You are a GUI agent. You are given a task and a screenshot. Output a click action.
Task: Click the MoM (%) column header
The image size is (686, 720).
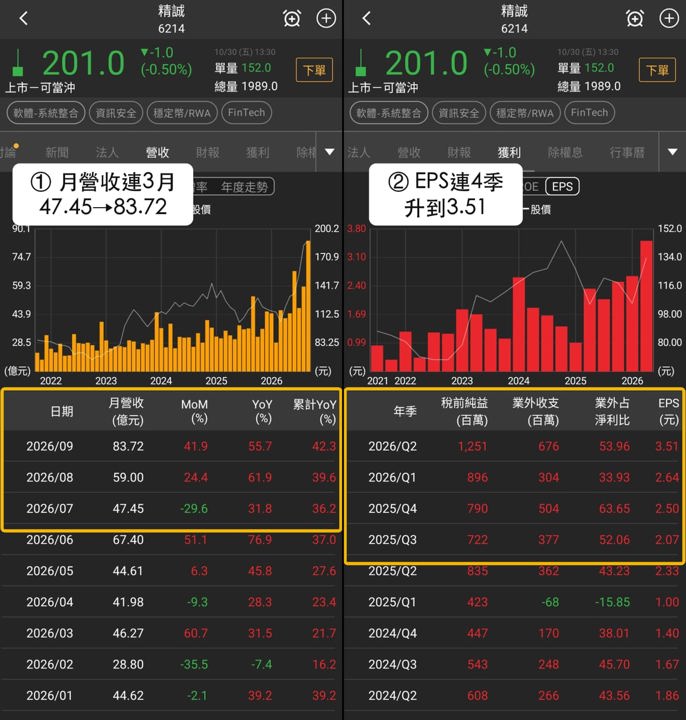(195, 411)
